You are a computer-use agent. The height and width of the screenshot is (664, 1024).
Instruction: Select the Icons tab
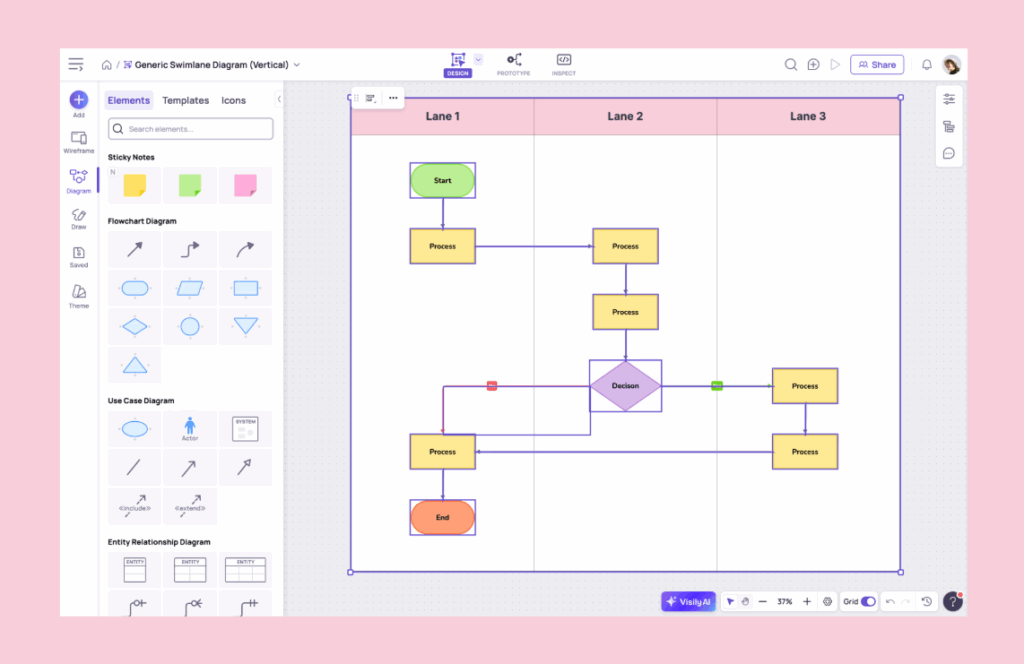point(233,101)
